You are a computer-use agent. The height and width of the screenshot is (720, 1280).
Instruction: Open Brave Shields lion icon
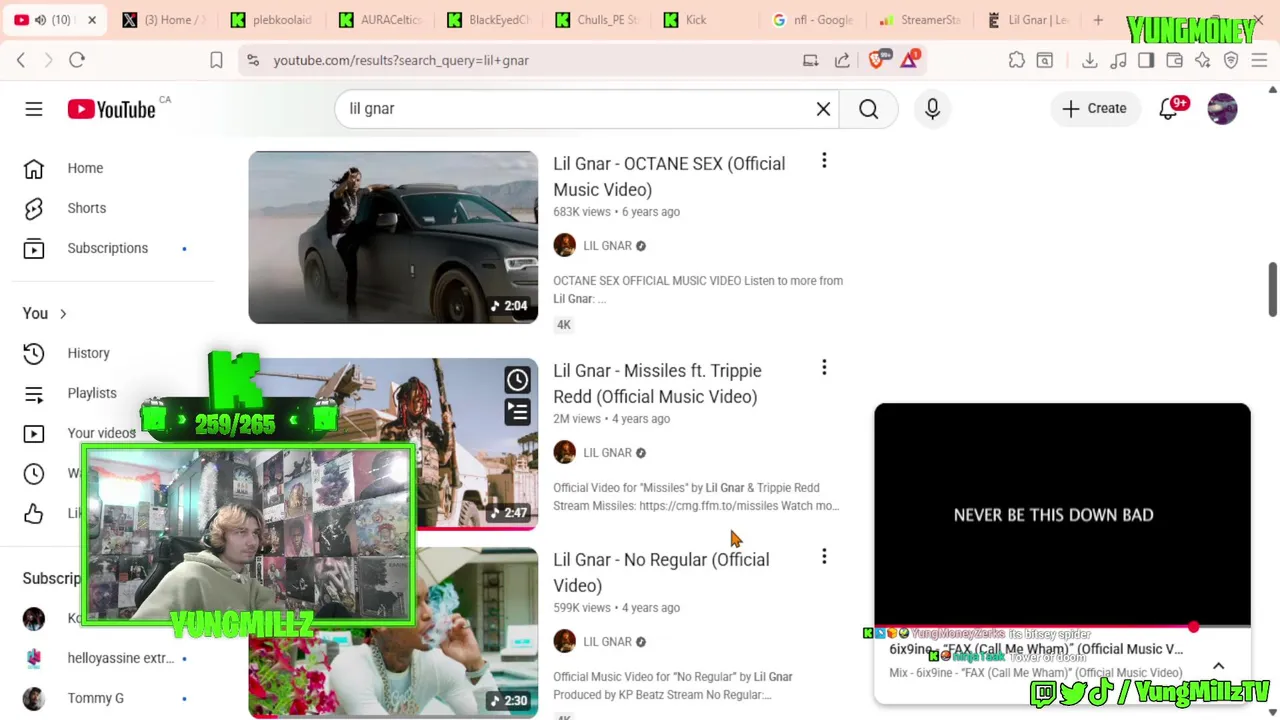coord(877,60)
